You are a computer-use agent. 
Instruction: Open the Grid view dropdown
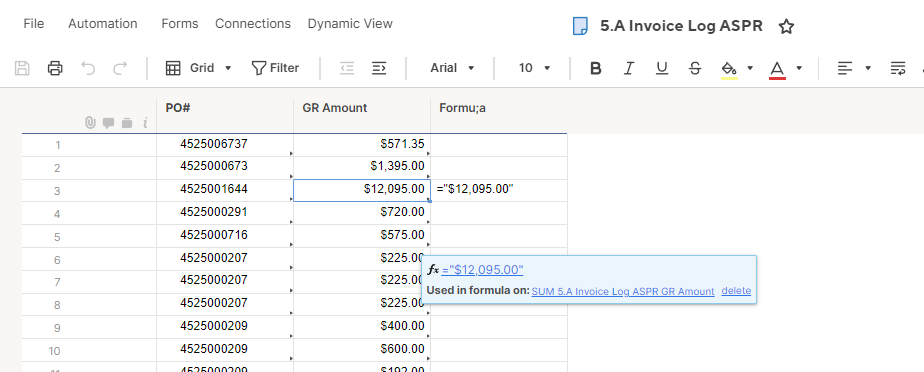pyautogui.click(x=199, y=68)
